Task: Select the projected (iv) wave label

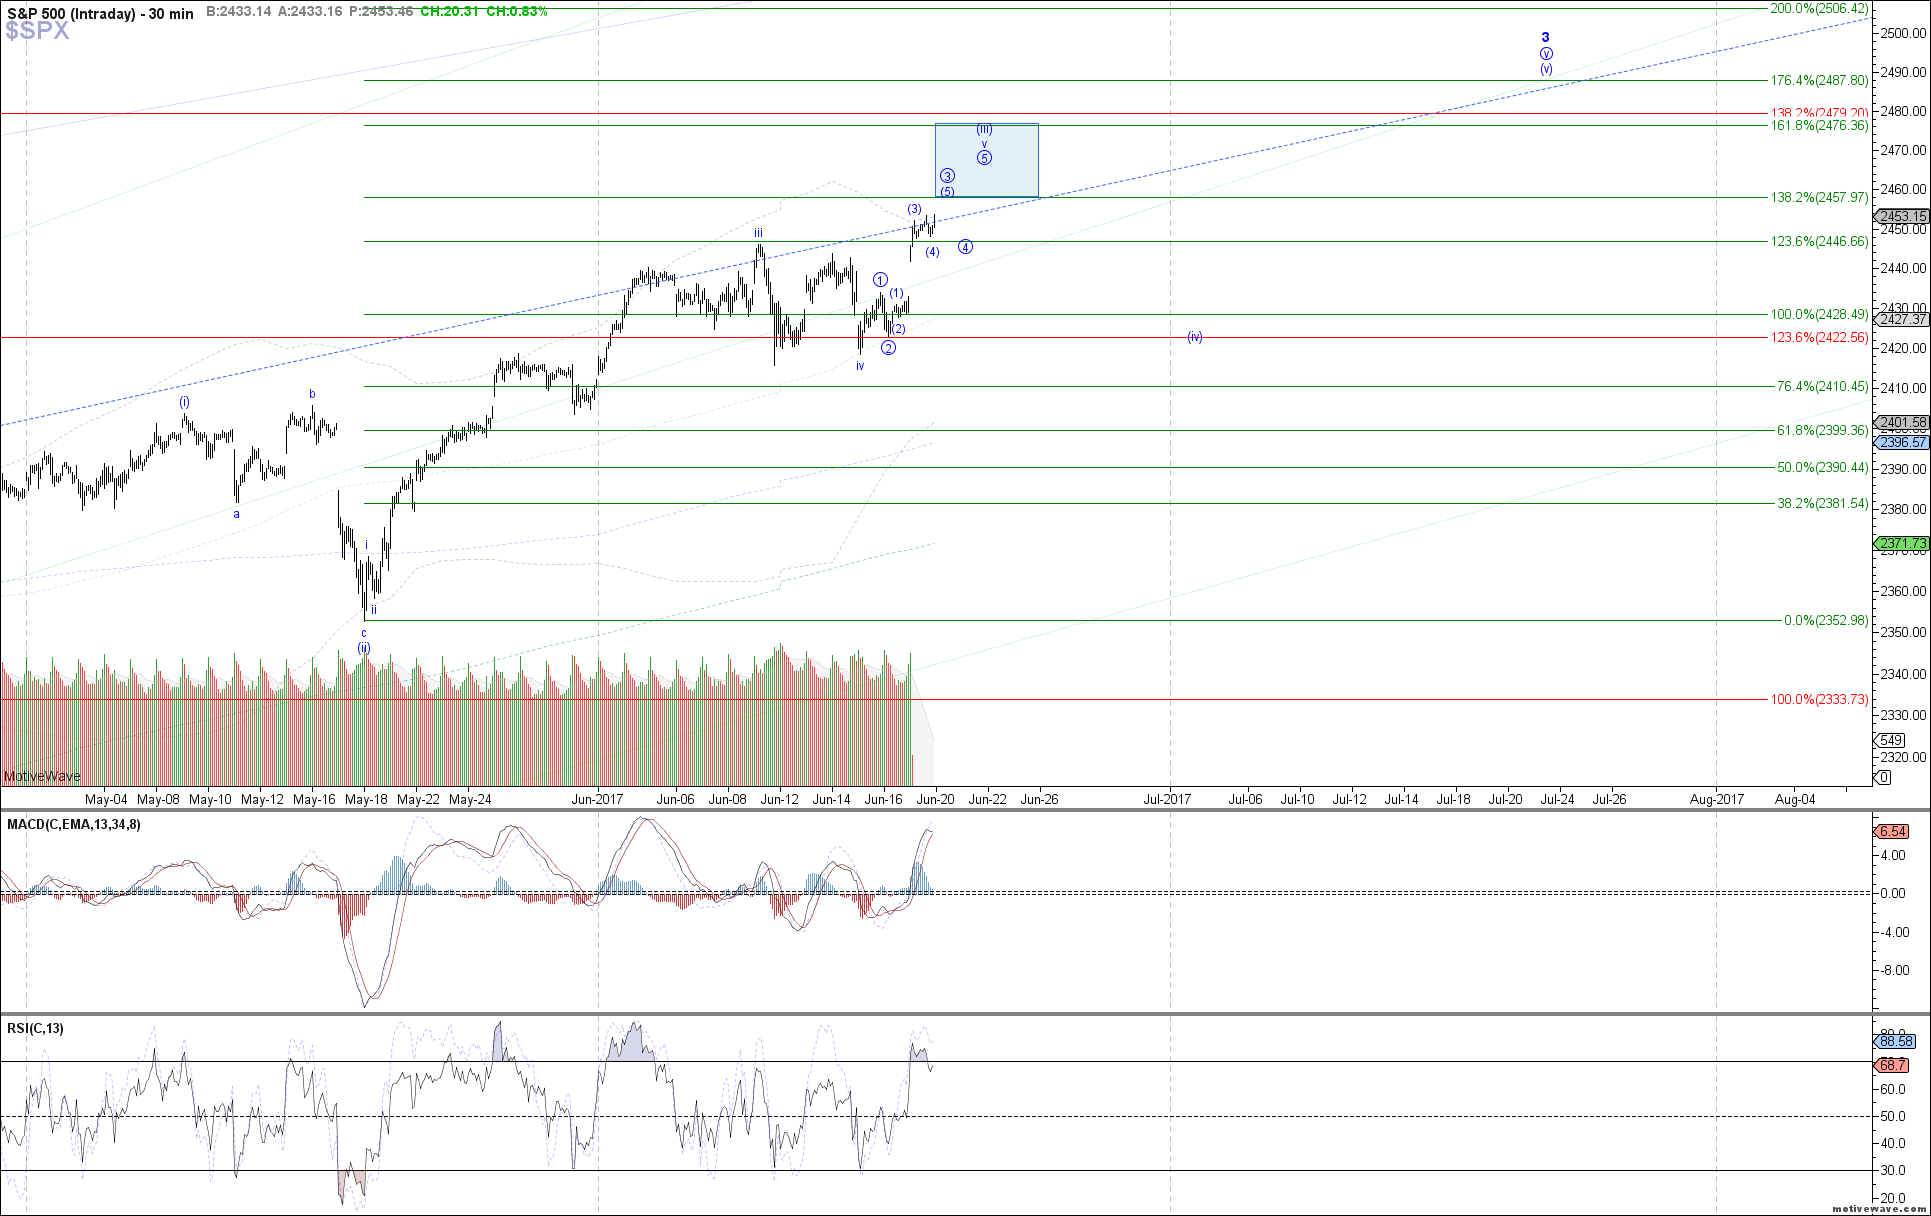Action: point(1195,337)
